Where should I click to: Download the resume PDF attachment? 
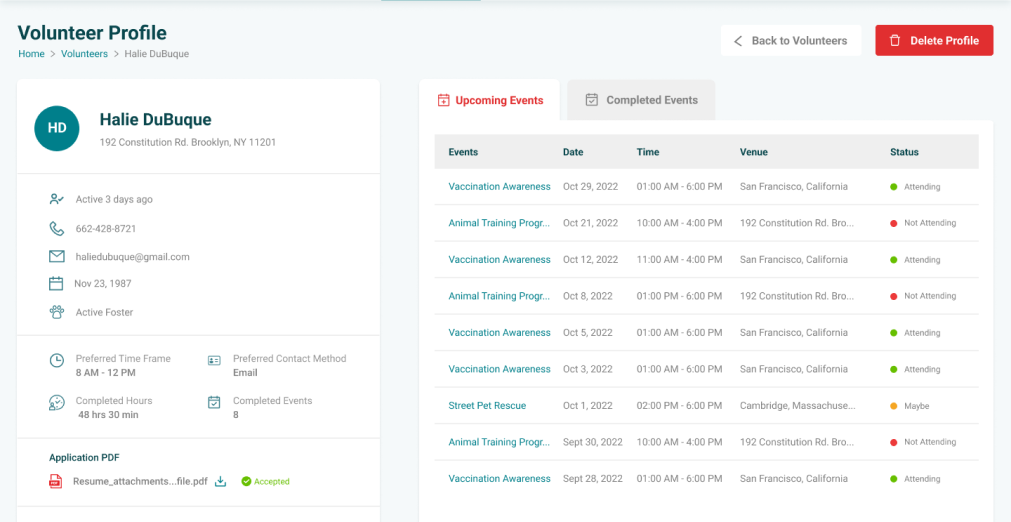click(221, 481)
